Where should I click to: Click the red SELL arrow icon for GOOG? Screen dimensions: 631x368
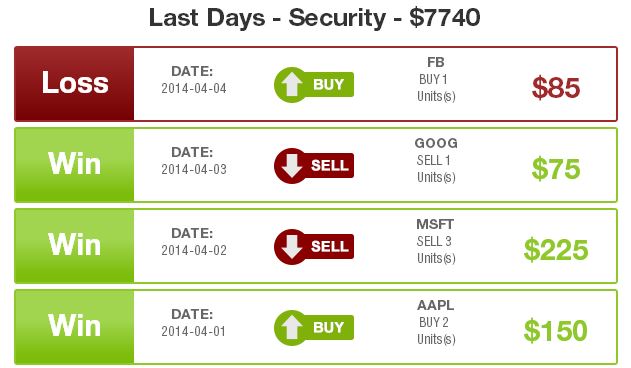(314, 165)
